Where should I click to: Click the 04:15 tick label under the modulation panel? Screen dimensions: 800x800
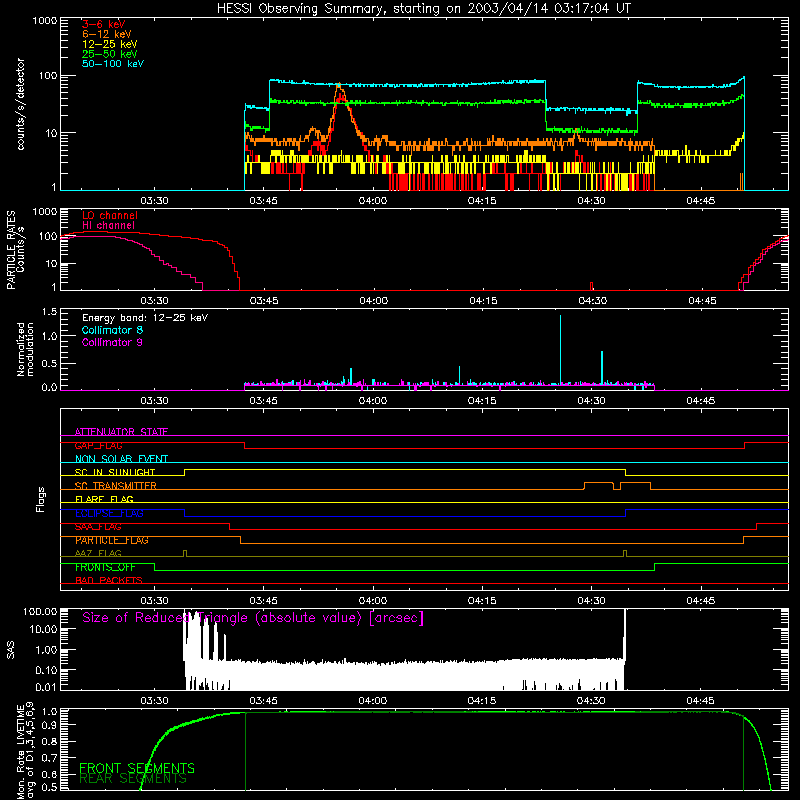coord(482,401)
